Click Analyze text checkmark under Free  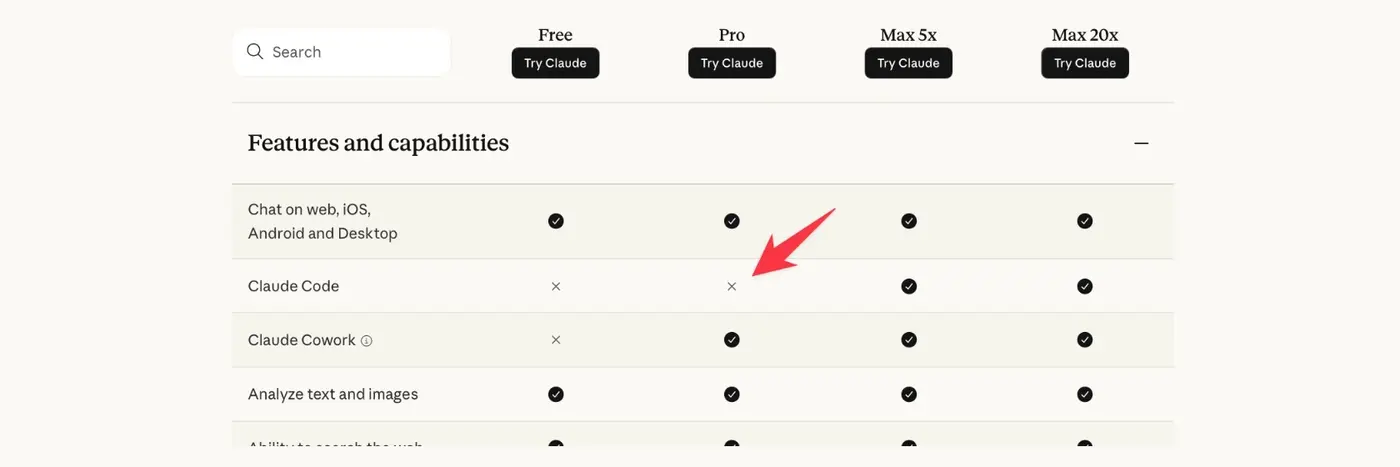556,394
